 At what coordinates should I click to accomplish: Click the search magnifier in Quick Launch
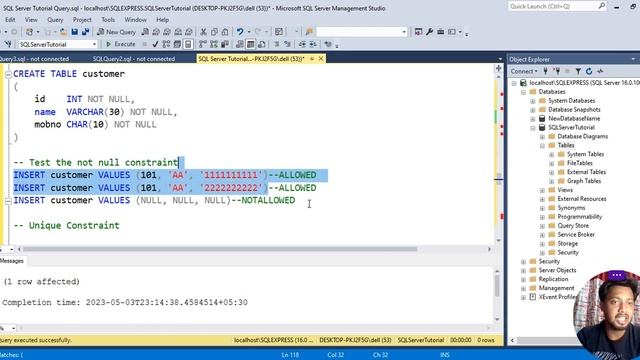coord(602,6)
